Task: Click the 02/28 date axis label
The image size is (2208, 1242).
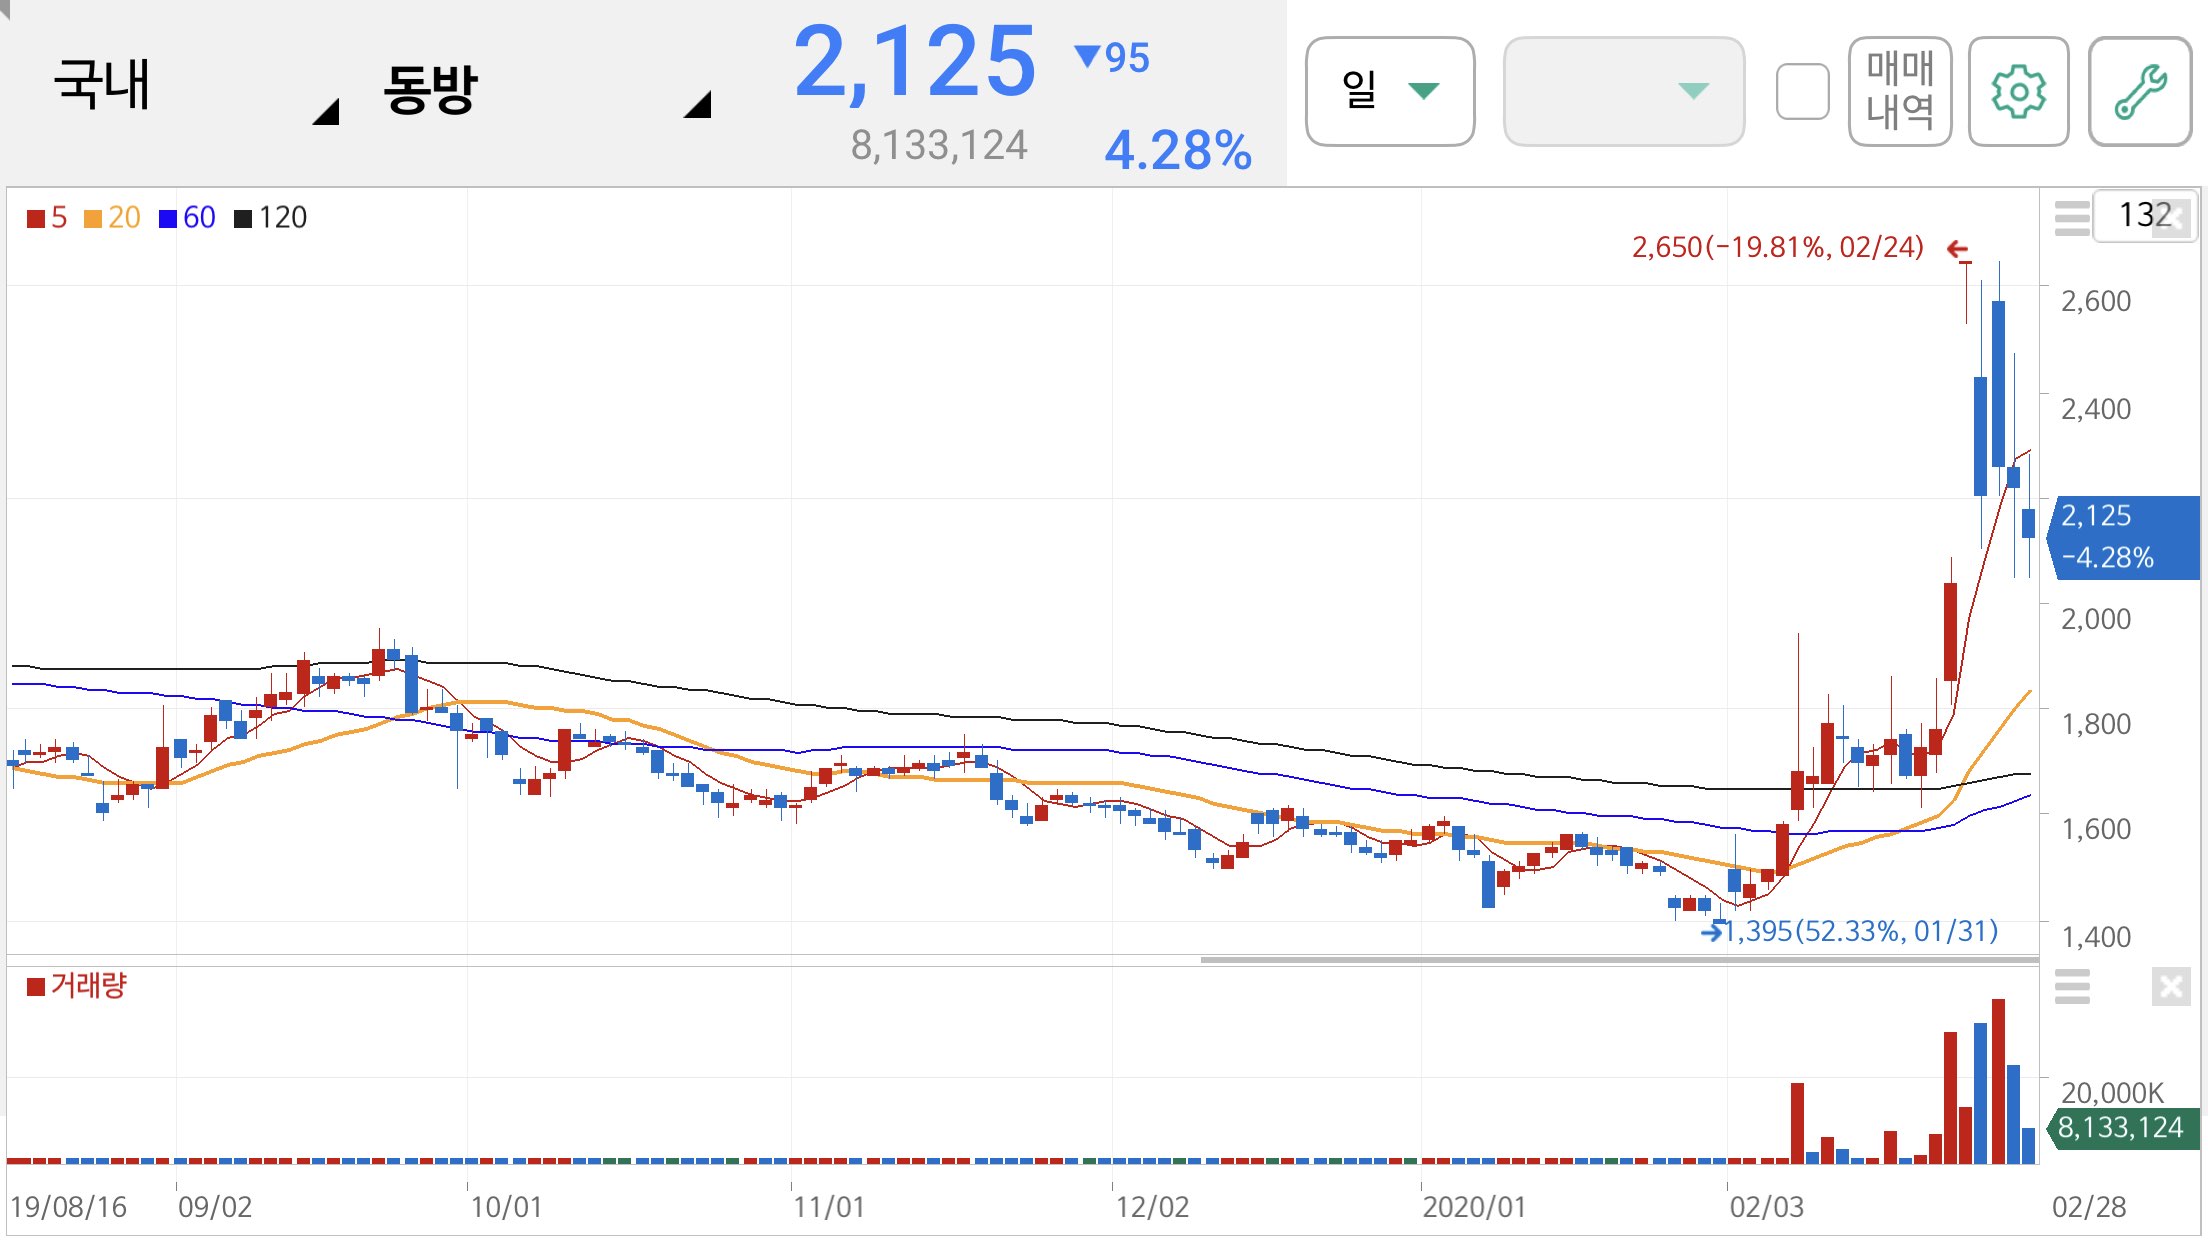Action: click(x=2089, y=1207)
